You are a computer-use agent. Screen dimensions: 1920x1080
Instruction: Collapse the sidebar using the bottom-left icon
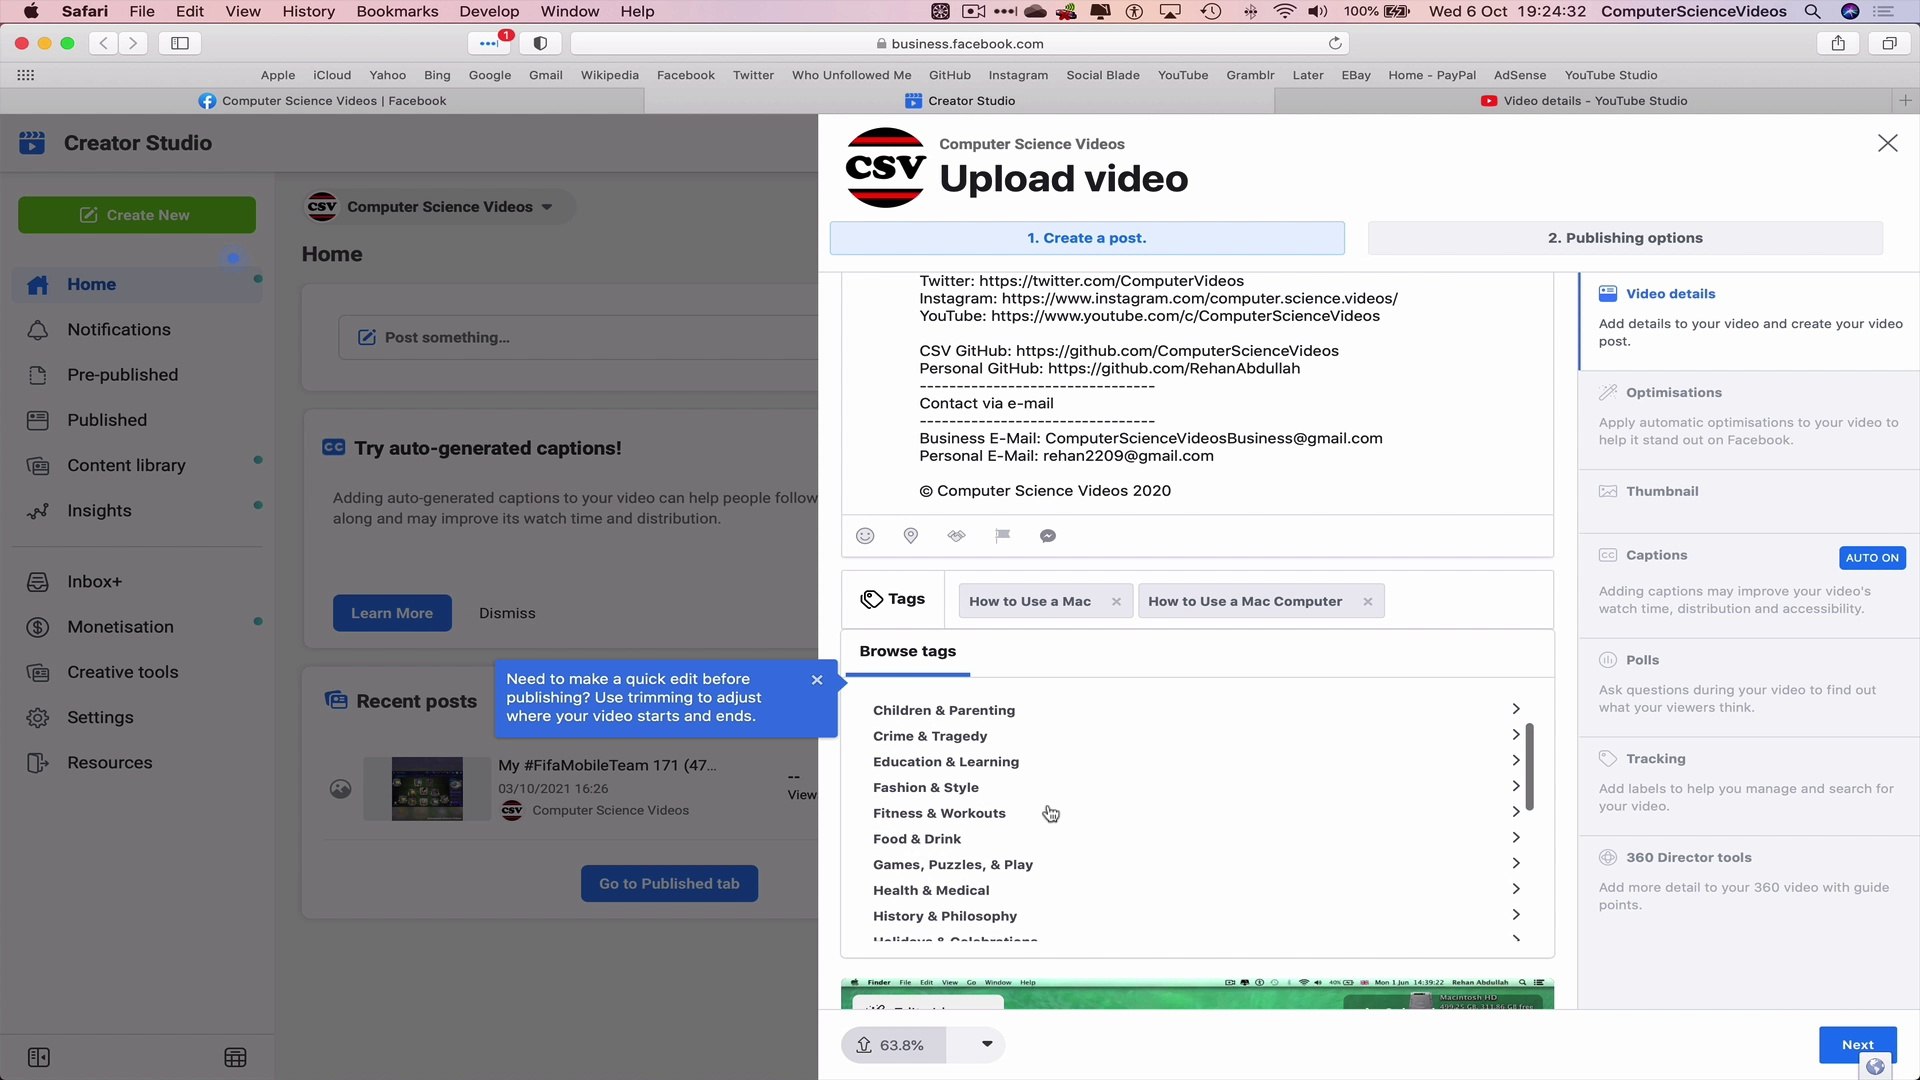40,1057
